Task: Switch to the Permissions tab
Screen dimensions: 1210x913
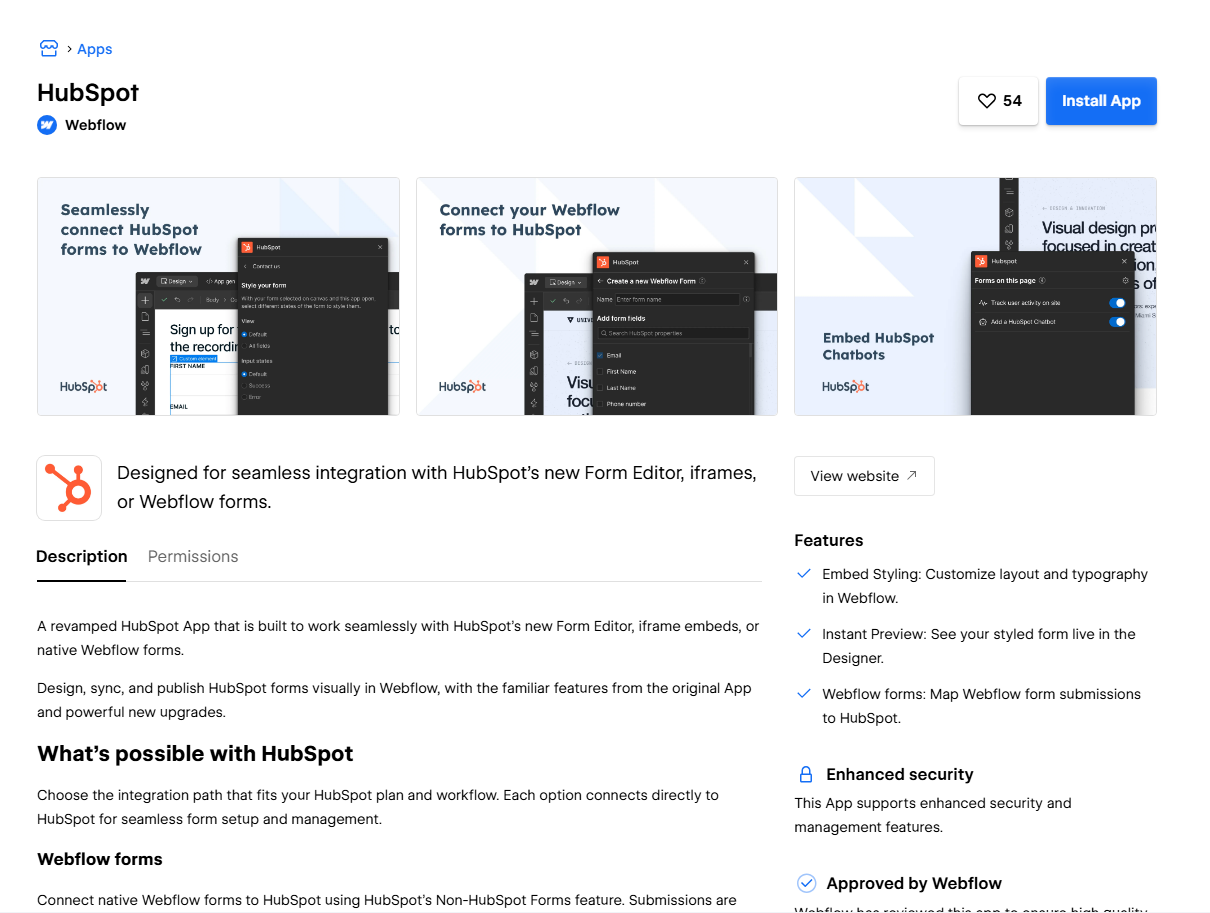Action: tap(193, 557)
